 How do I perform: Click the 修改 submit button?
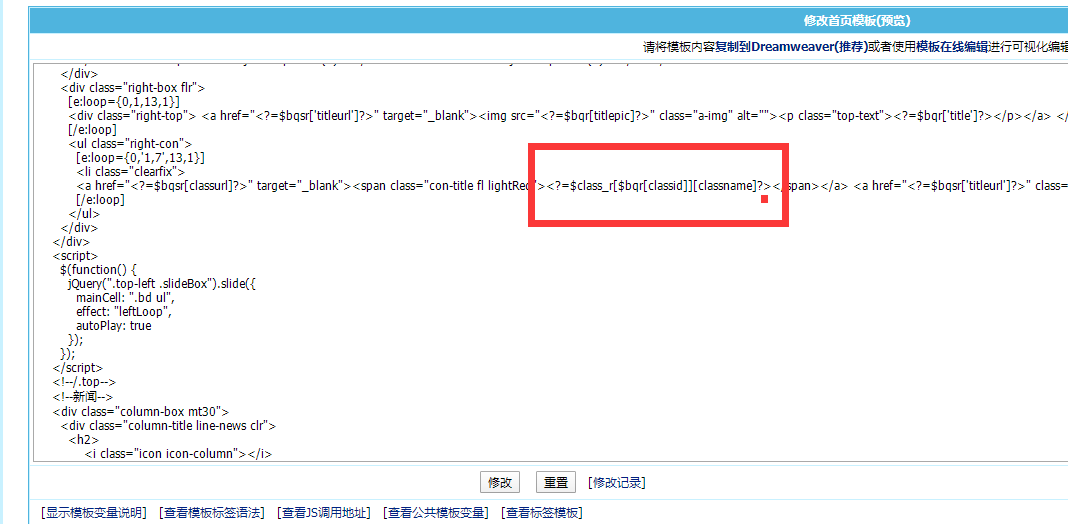coord(500,482)
